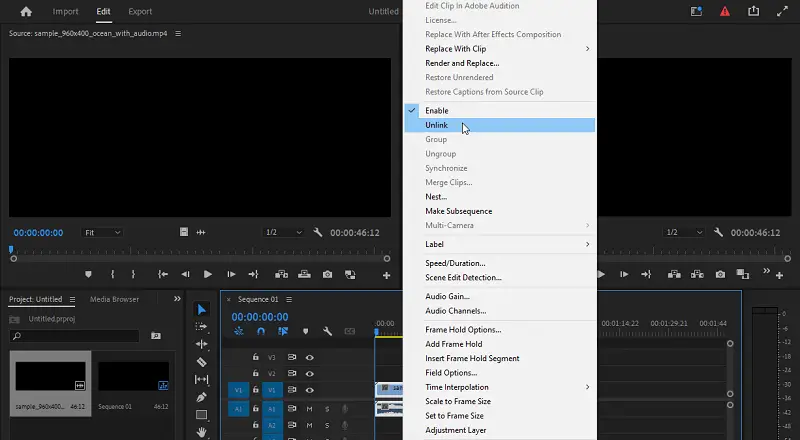This screenshot has width=800, height=440.
Task: Go to Out point in Source monitor
Action: coord(253,275)
